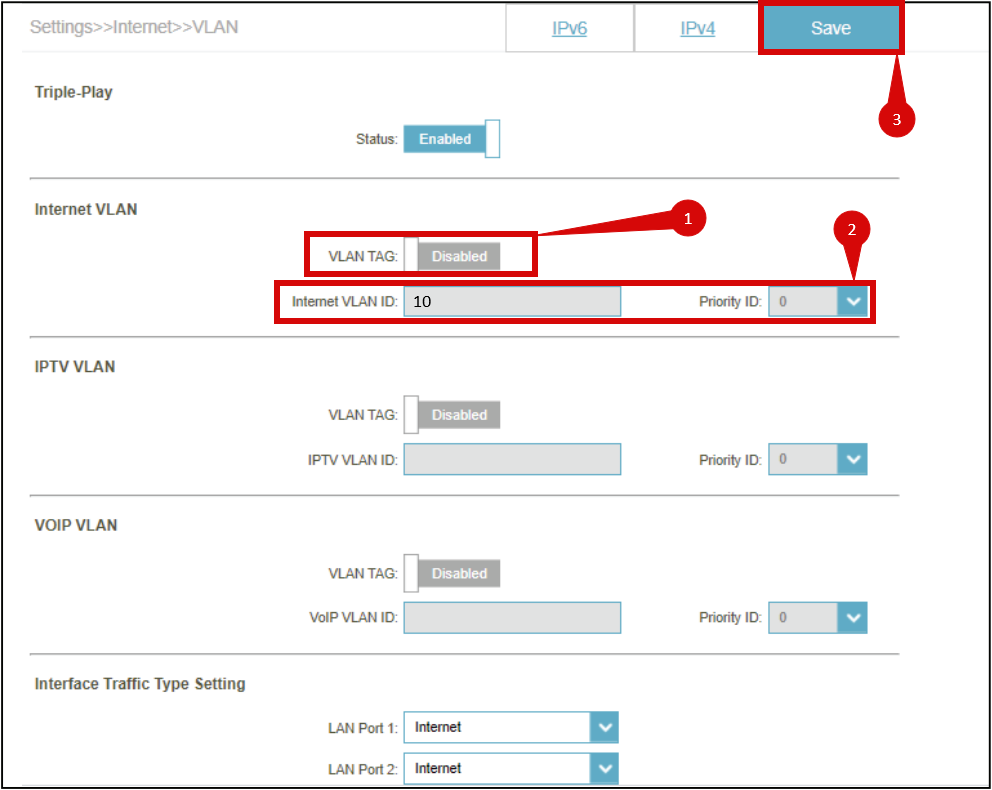This screenshot has height=790, width=992.
Task: Click the Internet VLAN ID field
Action: pos(512,301)
